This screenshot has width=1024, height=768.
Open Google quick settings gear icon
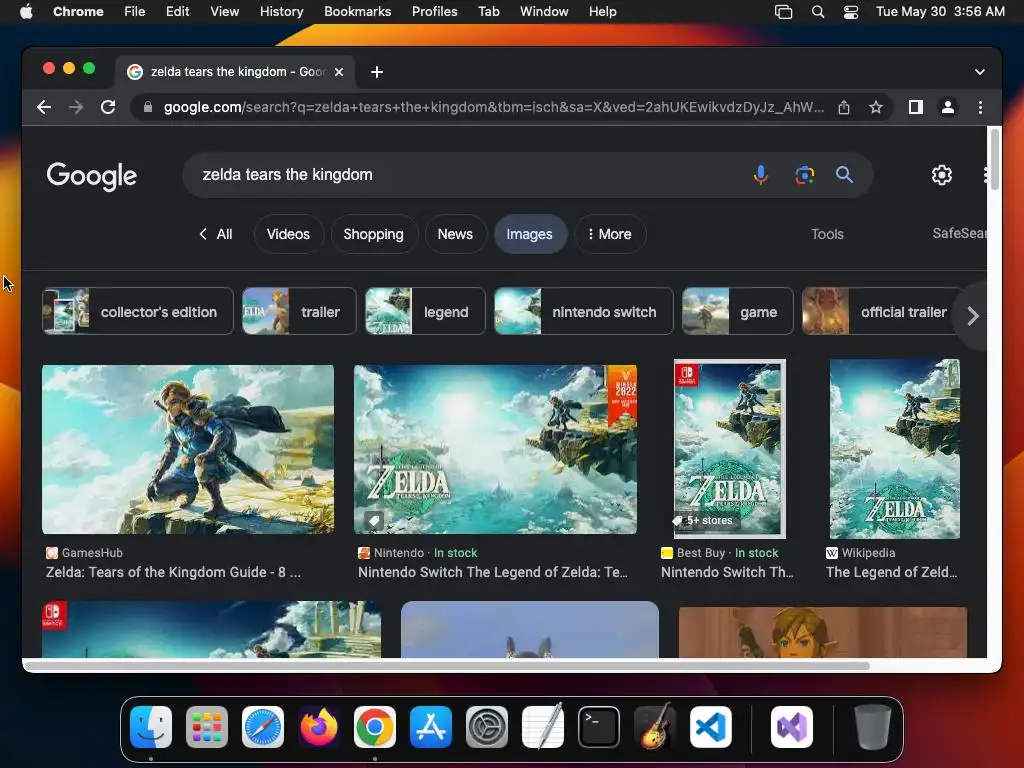tap(941, 175)
